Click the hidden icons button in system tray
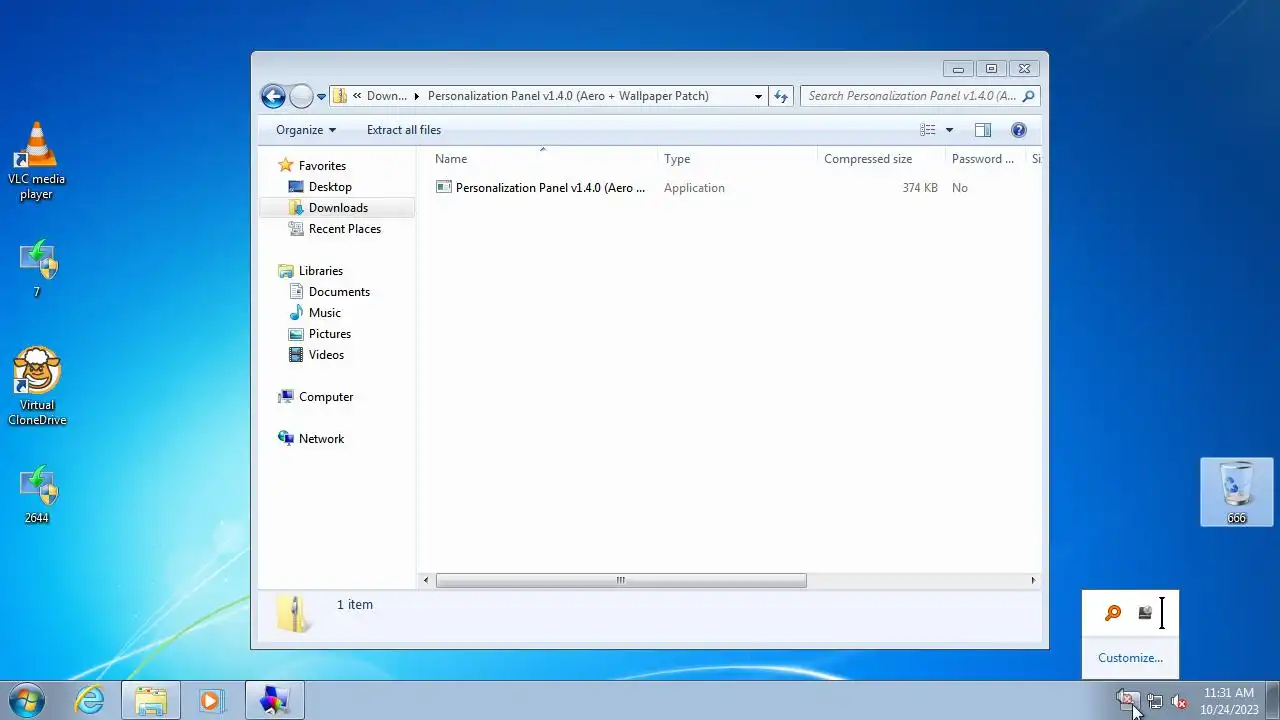The image size is (1280, 720). coord(1128,701)
